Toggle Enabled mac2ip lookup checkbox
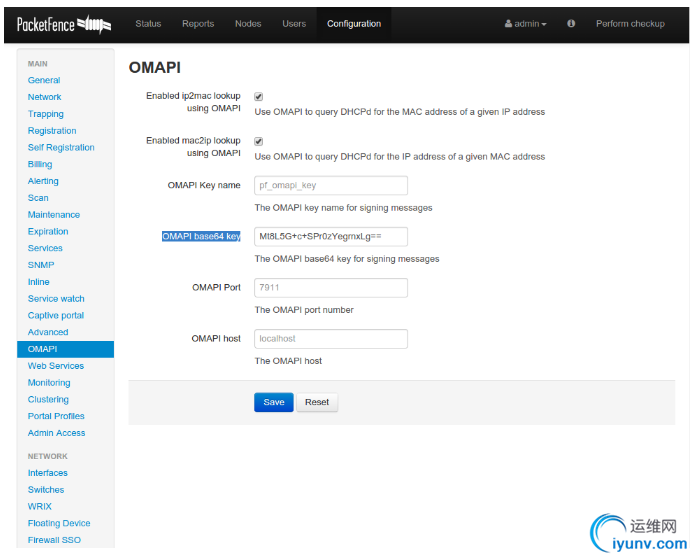Screen dimensions: 693x560 (x=259, y=141)
